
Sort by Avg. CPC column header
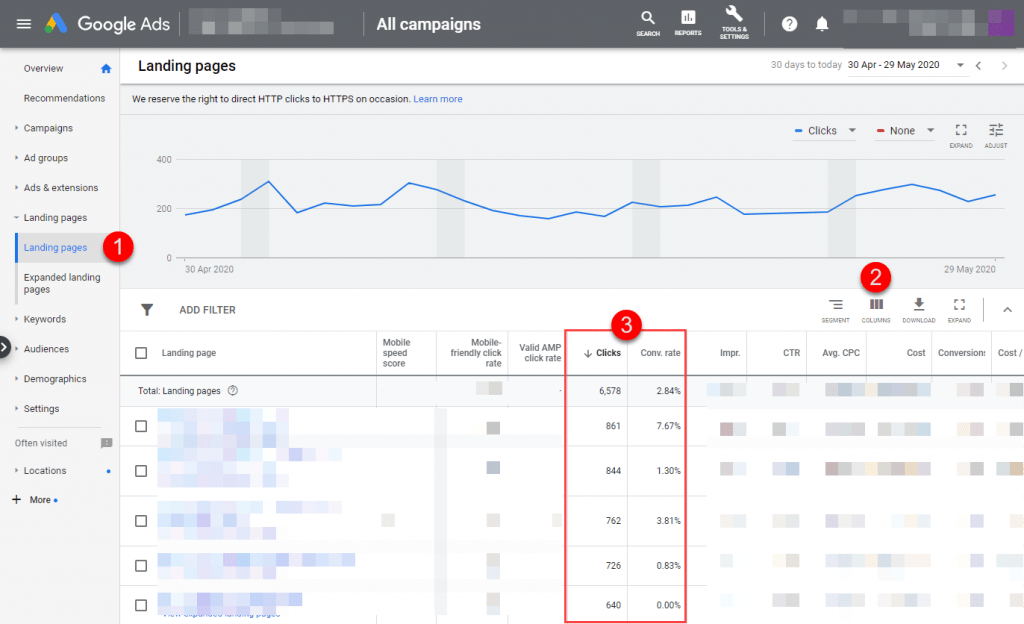841,353
